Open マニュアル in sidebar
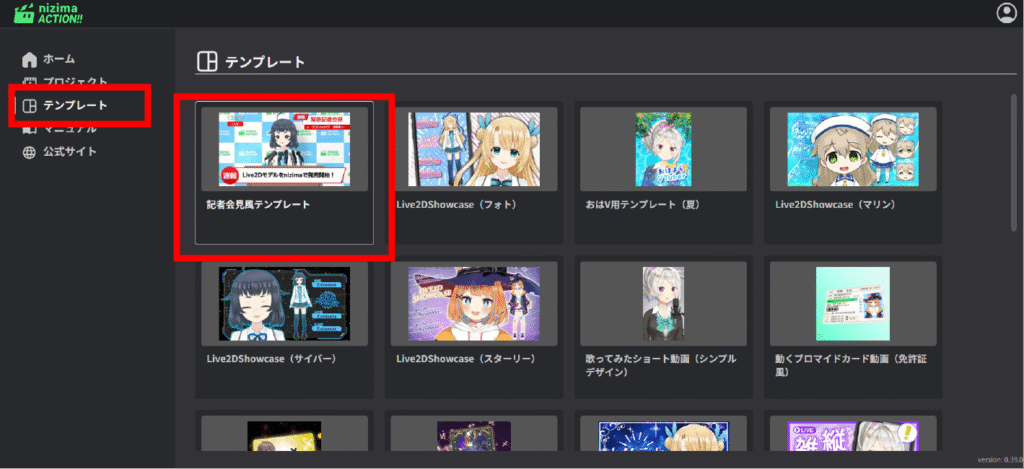Image resolution: width=1024 pixels, height=469 pixels. (x=70, y=129)
